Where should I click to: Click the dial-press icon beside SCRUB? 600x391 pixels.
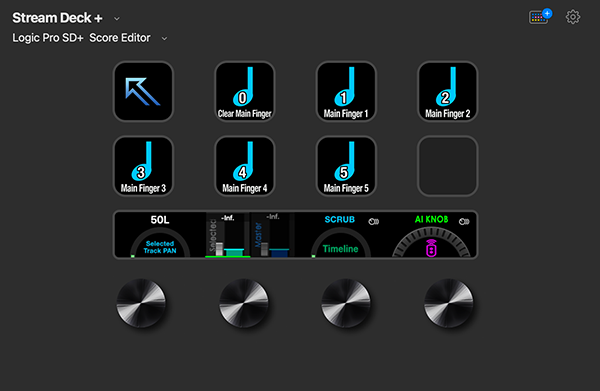(373, 222)
